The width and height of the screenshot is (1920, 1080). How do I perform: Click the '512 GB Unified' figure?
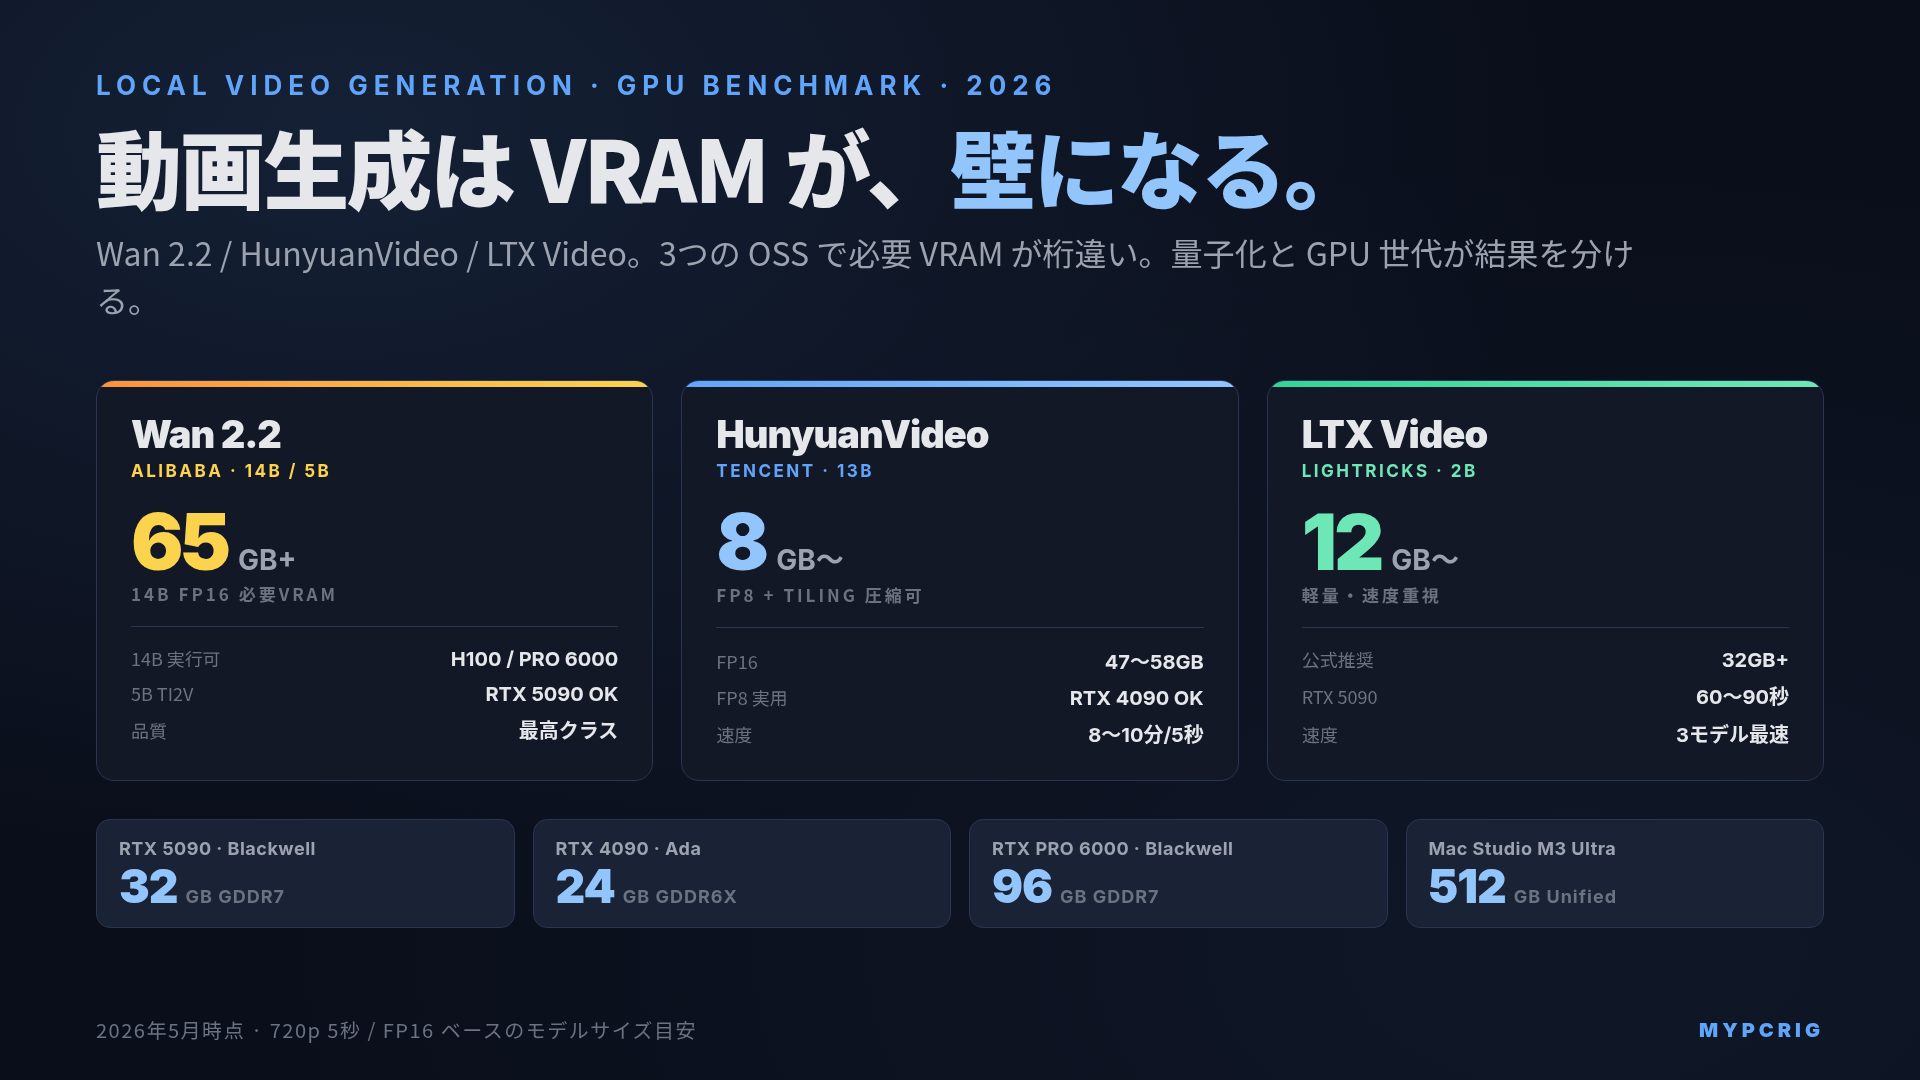[1522, 887]
